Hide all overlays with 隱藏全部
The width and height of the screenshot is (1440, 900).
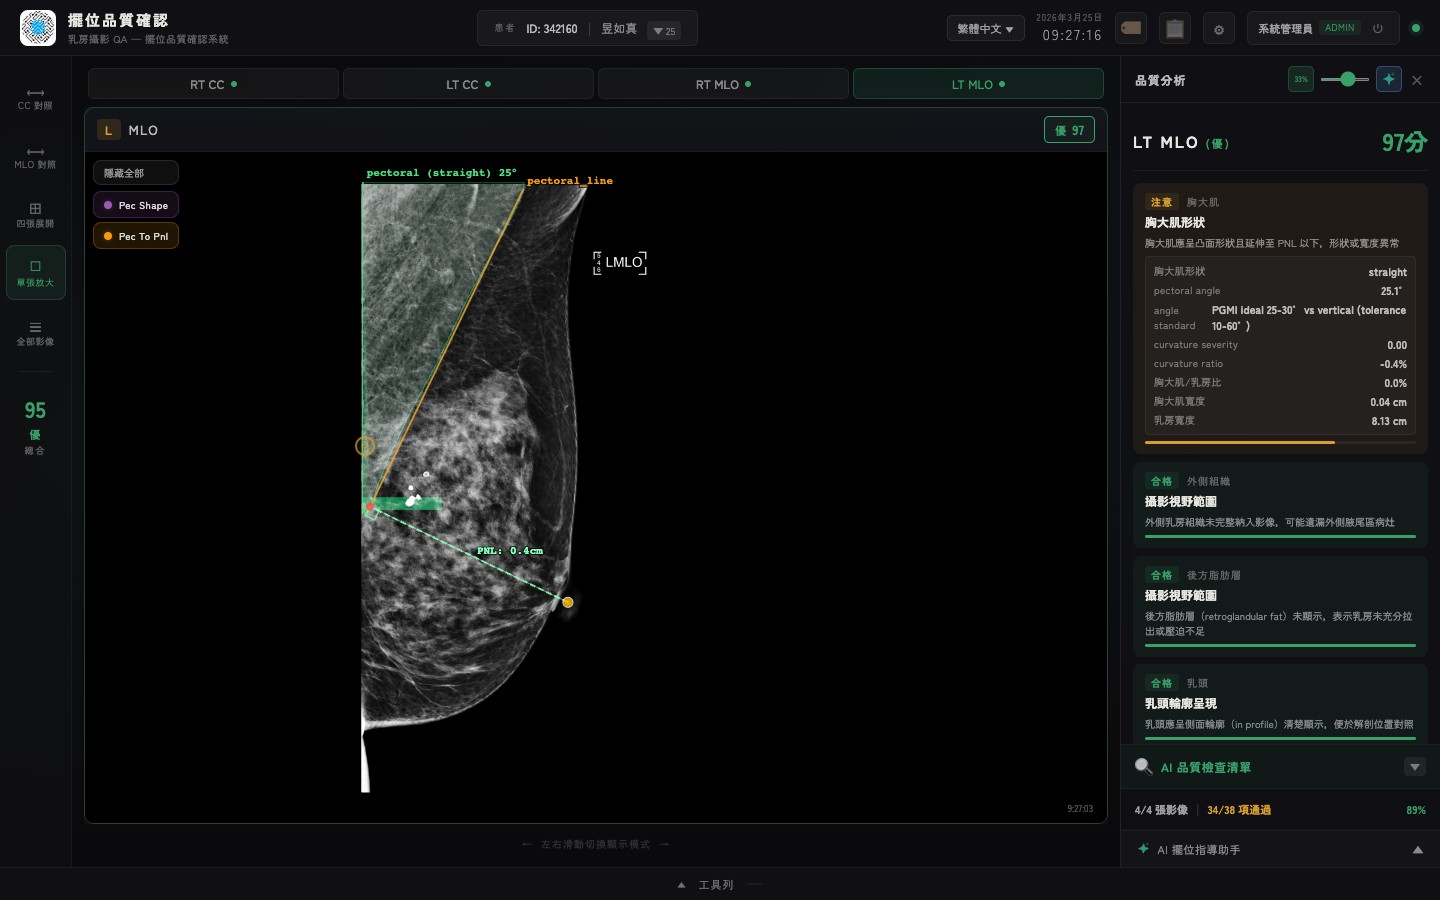136,173
